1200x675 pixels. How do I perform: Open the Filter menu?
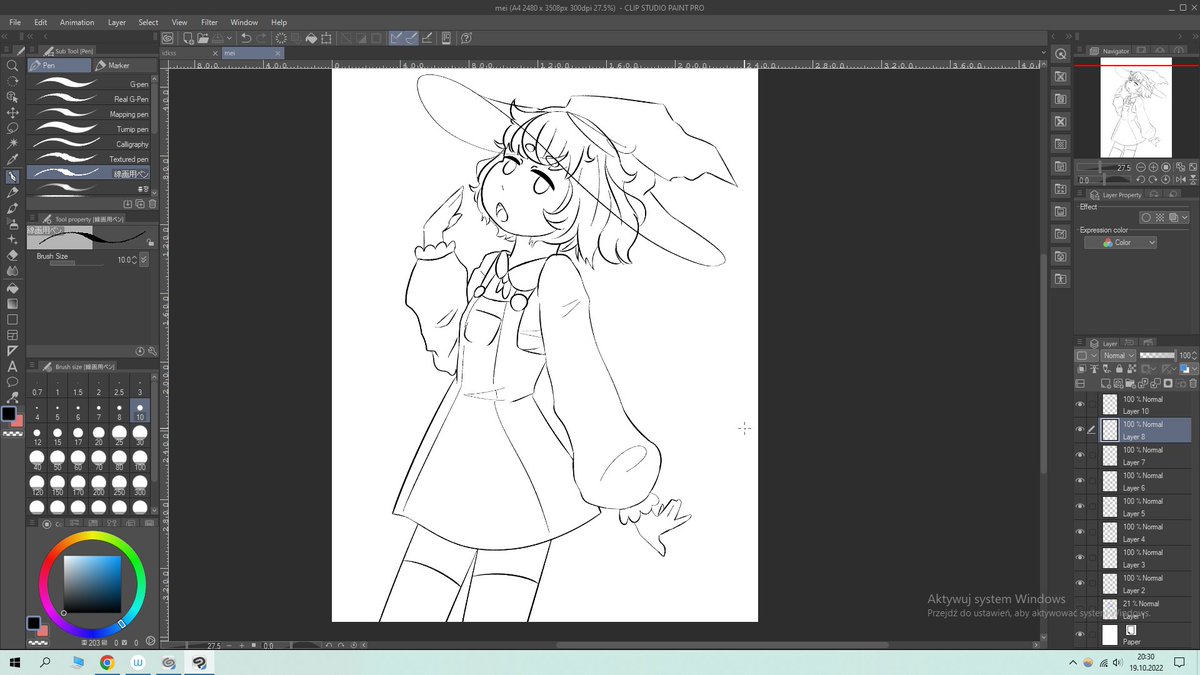209,22
